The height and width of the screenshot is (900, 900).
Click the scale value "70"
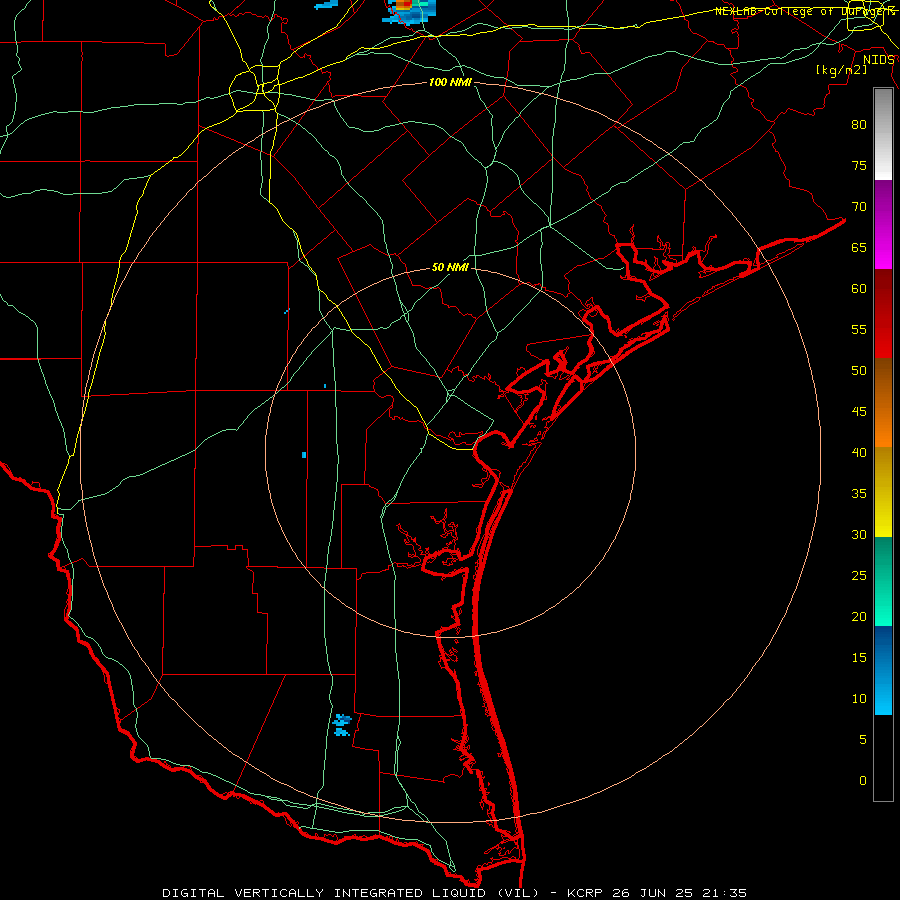click(859, 207)
